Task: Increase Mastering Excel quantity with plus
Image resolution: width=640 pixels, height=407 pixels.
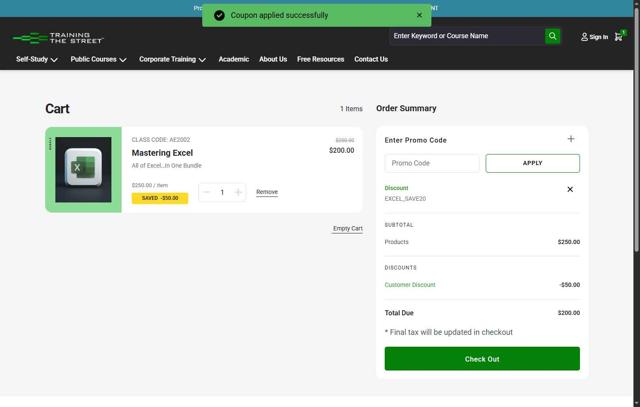Action: 238,192
